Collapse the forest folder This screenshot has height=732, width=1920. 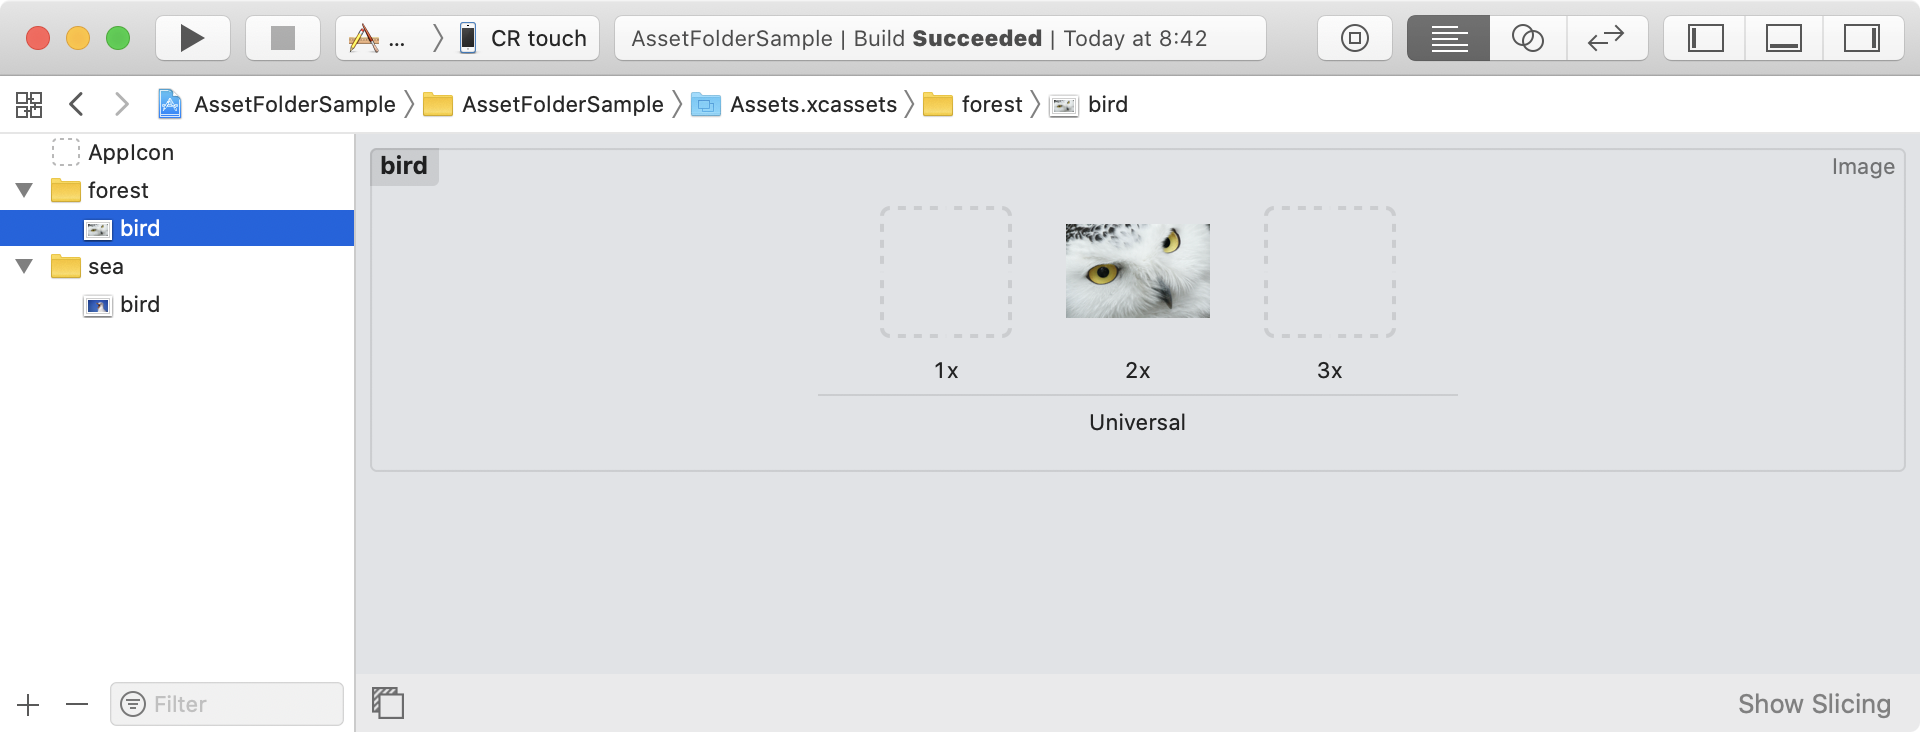pos(25,190)
